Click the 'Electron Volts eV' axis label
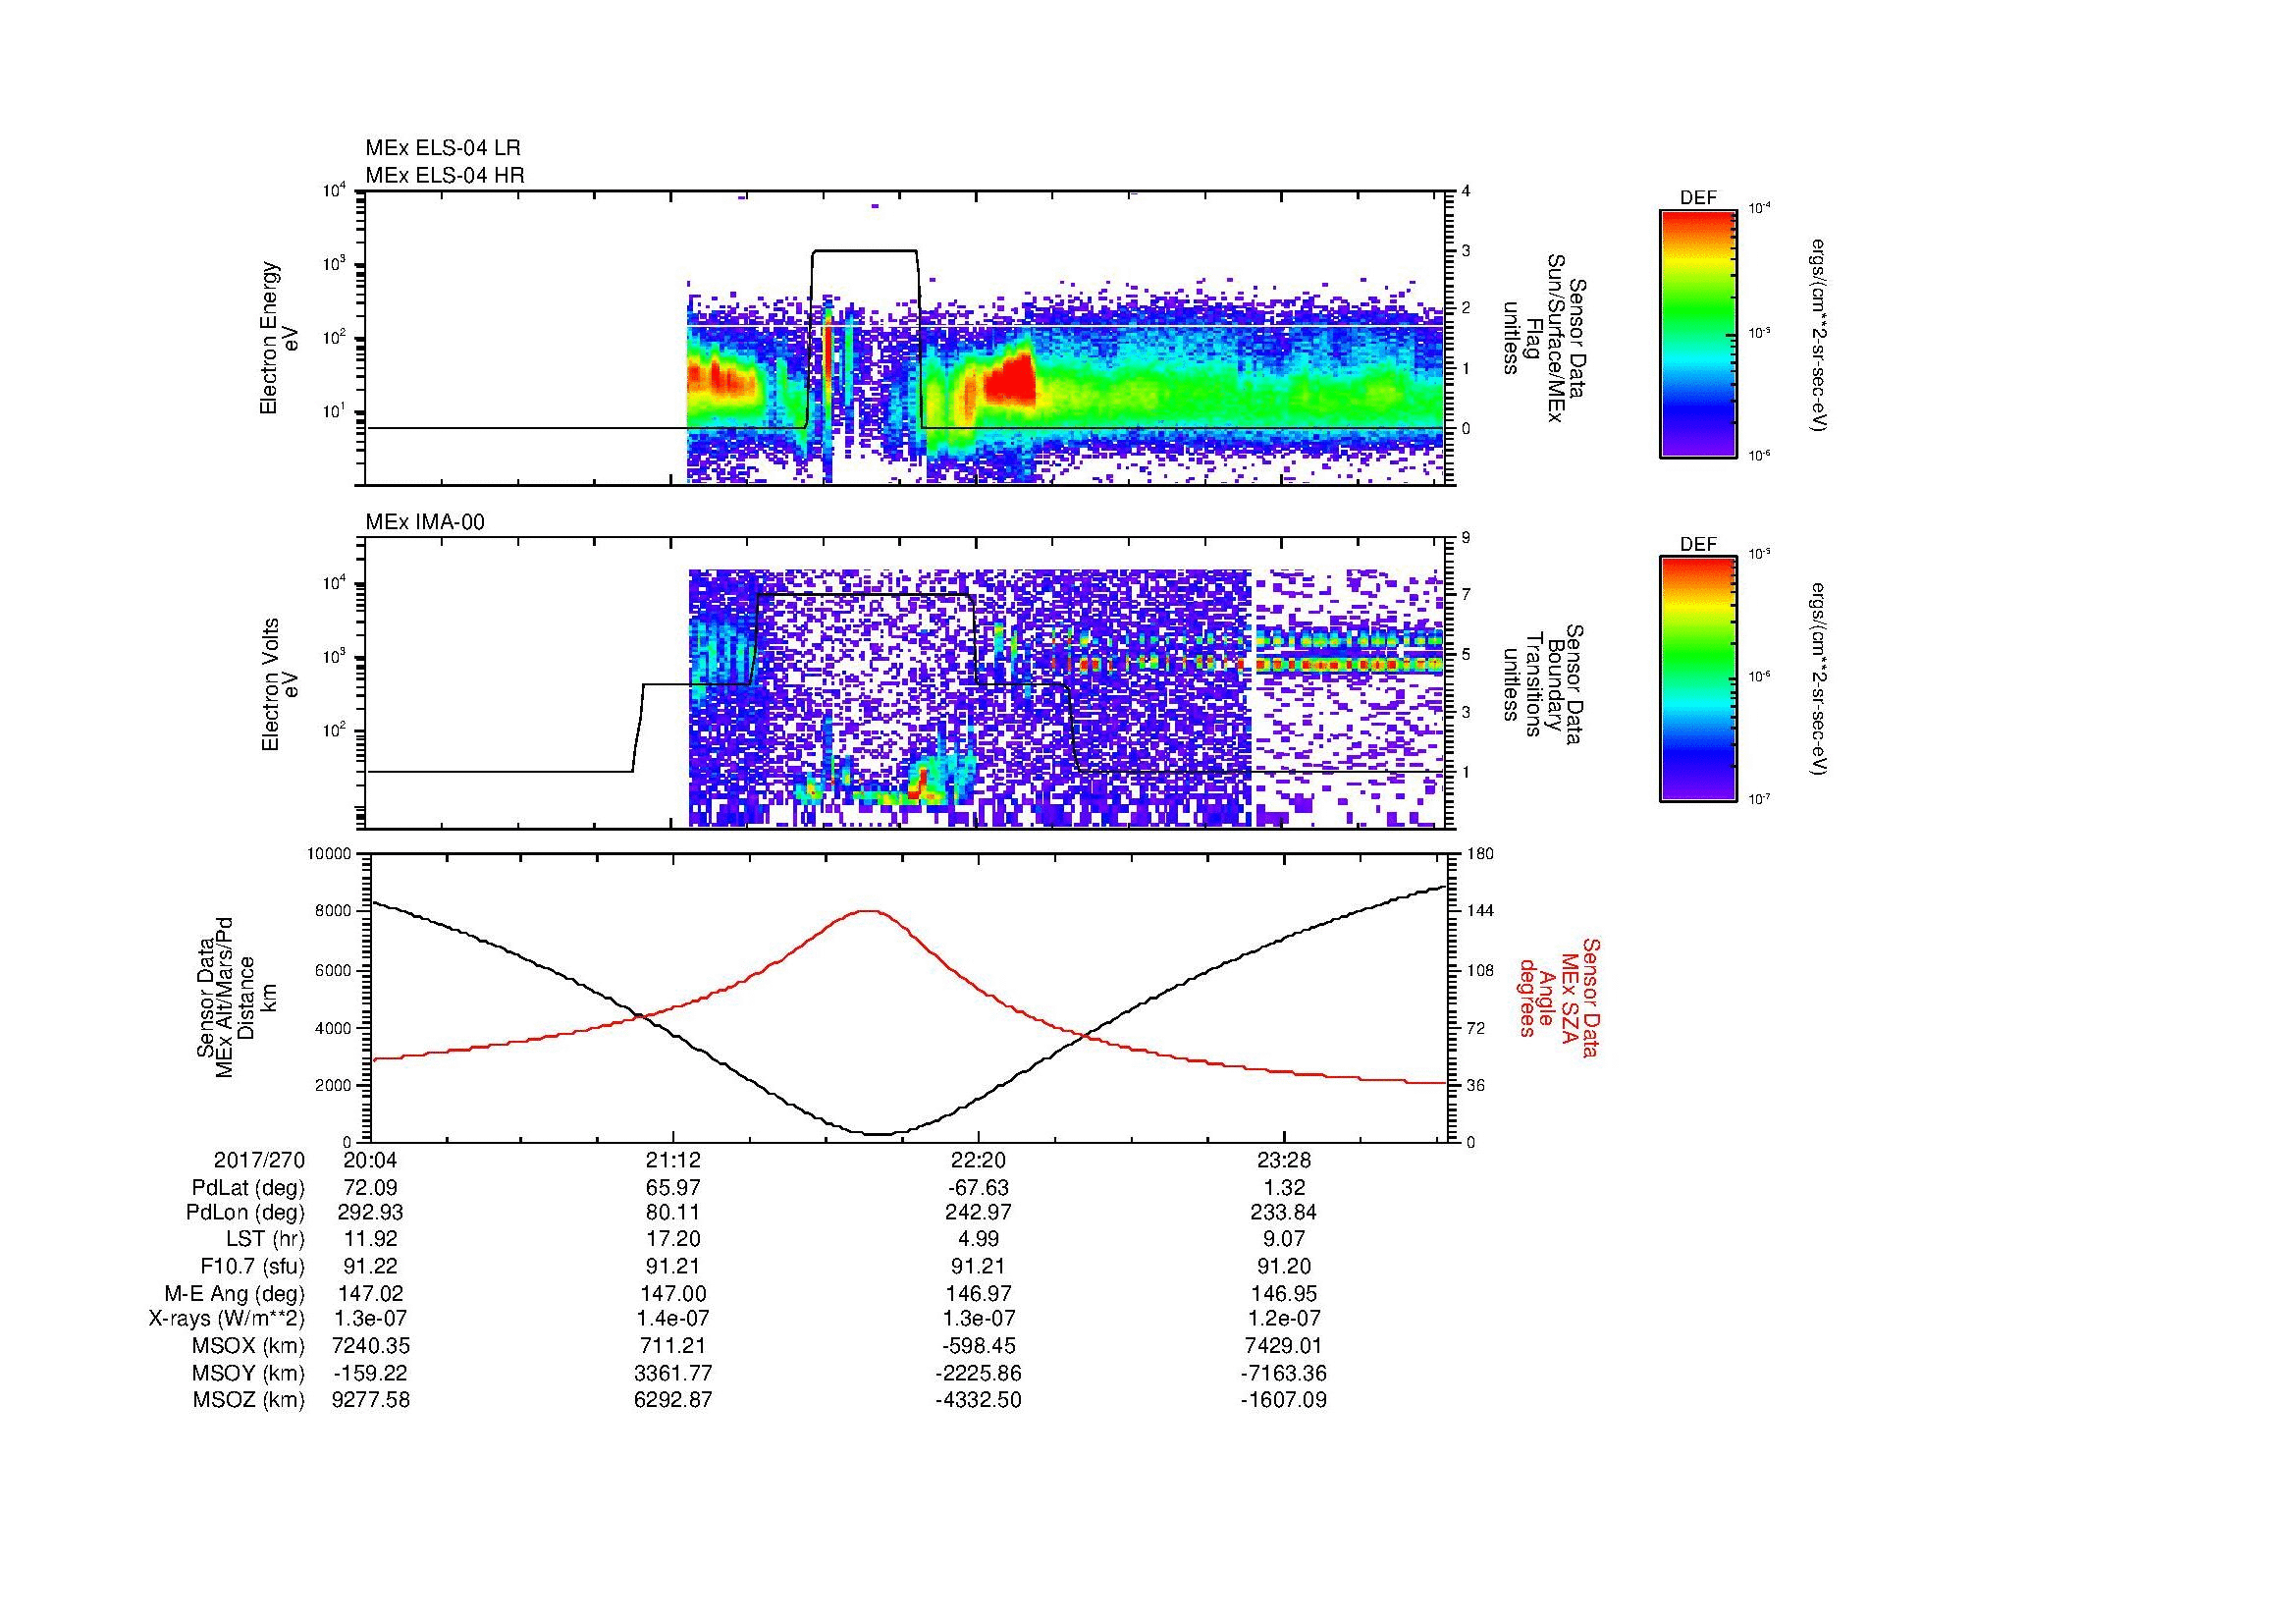The width and height of the screenshot is (2296, 1623). coord(279,685)
